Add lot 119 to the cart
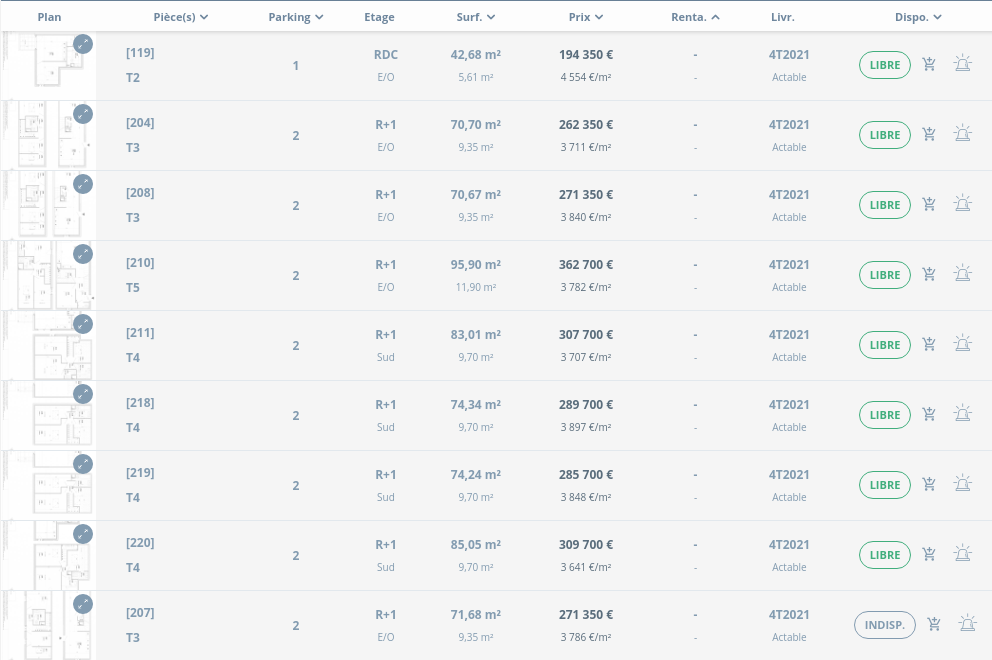Screen dimensions: 992x660 point(929,65)
